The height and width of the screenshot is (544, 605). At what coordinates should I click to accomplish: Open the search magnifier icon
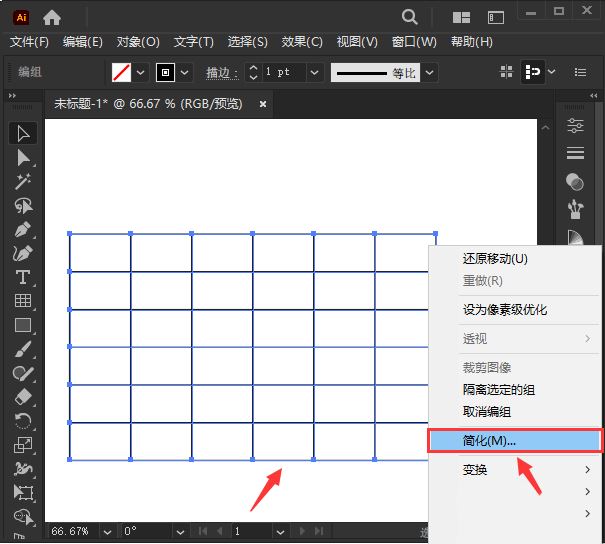(x=409, y=17)
